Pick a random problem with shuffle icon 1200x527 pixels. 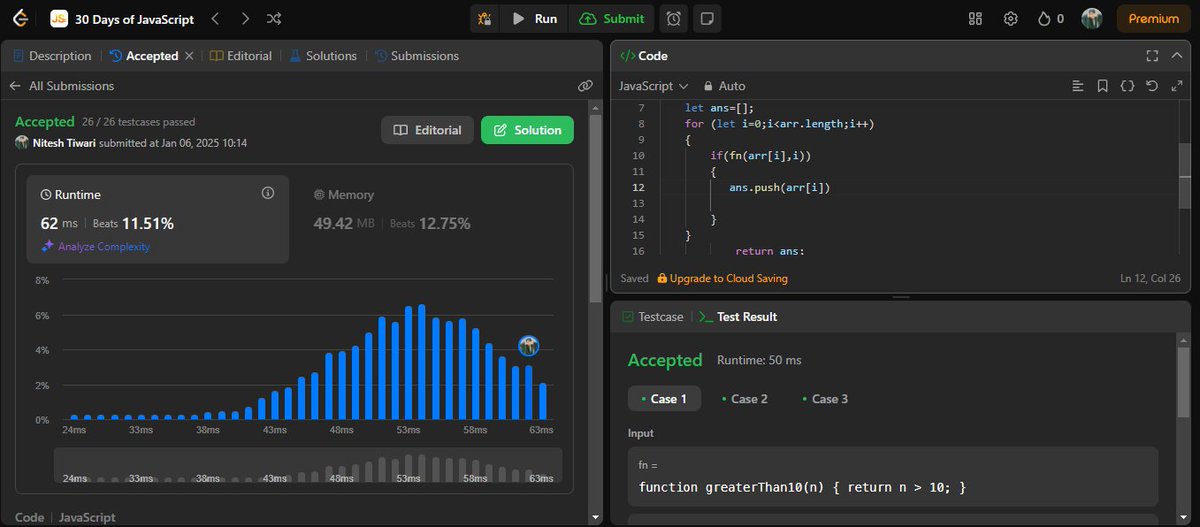click(x=276, y=18)
